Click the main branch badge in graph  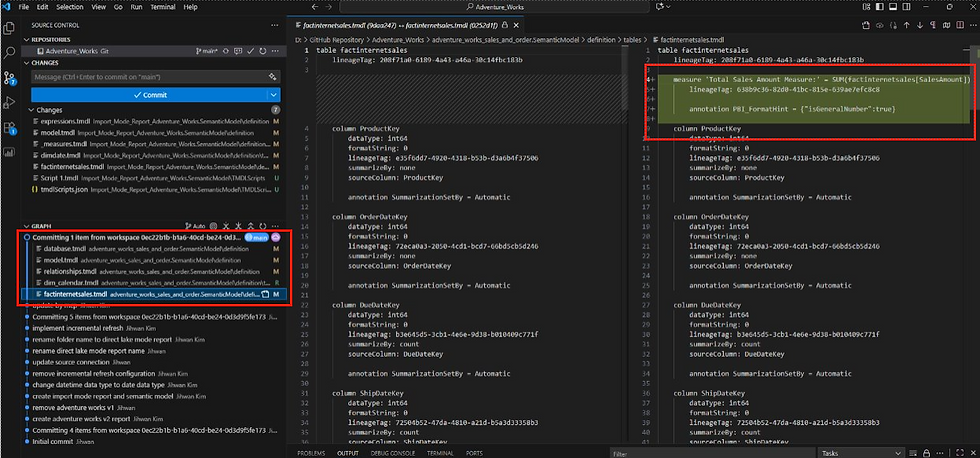(256, 237)
